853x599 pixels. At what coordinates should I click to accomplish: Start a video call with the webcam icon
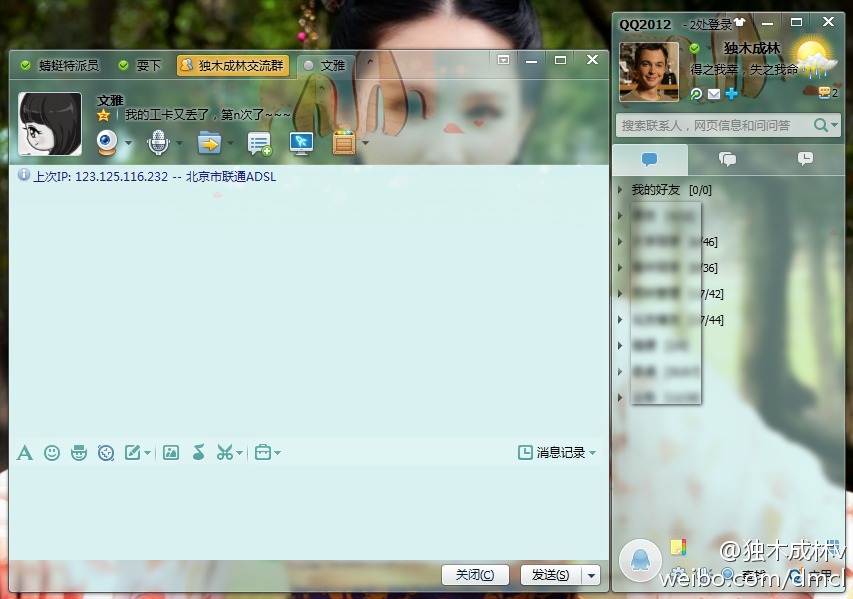coord(107,143)
